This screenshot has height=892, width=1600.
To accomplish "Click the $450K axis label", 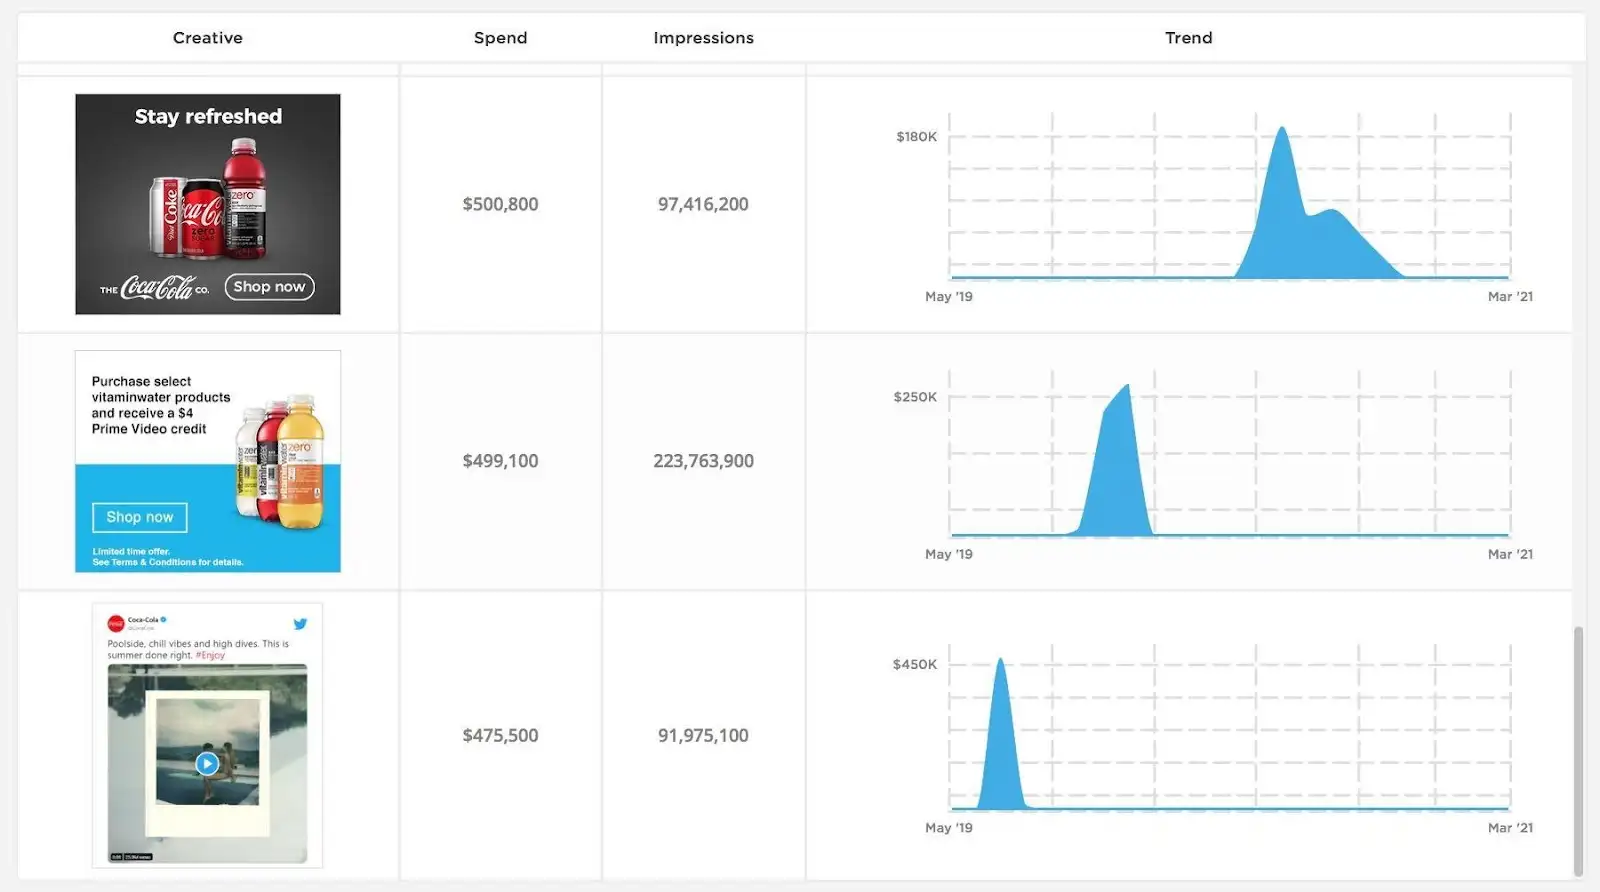I will click(x=915, y=664).
